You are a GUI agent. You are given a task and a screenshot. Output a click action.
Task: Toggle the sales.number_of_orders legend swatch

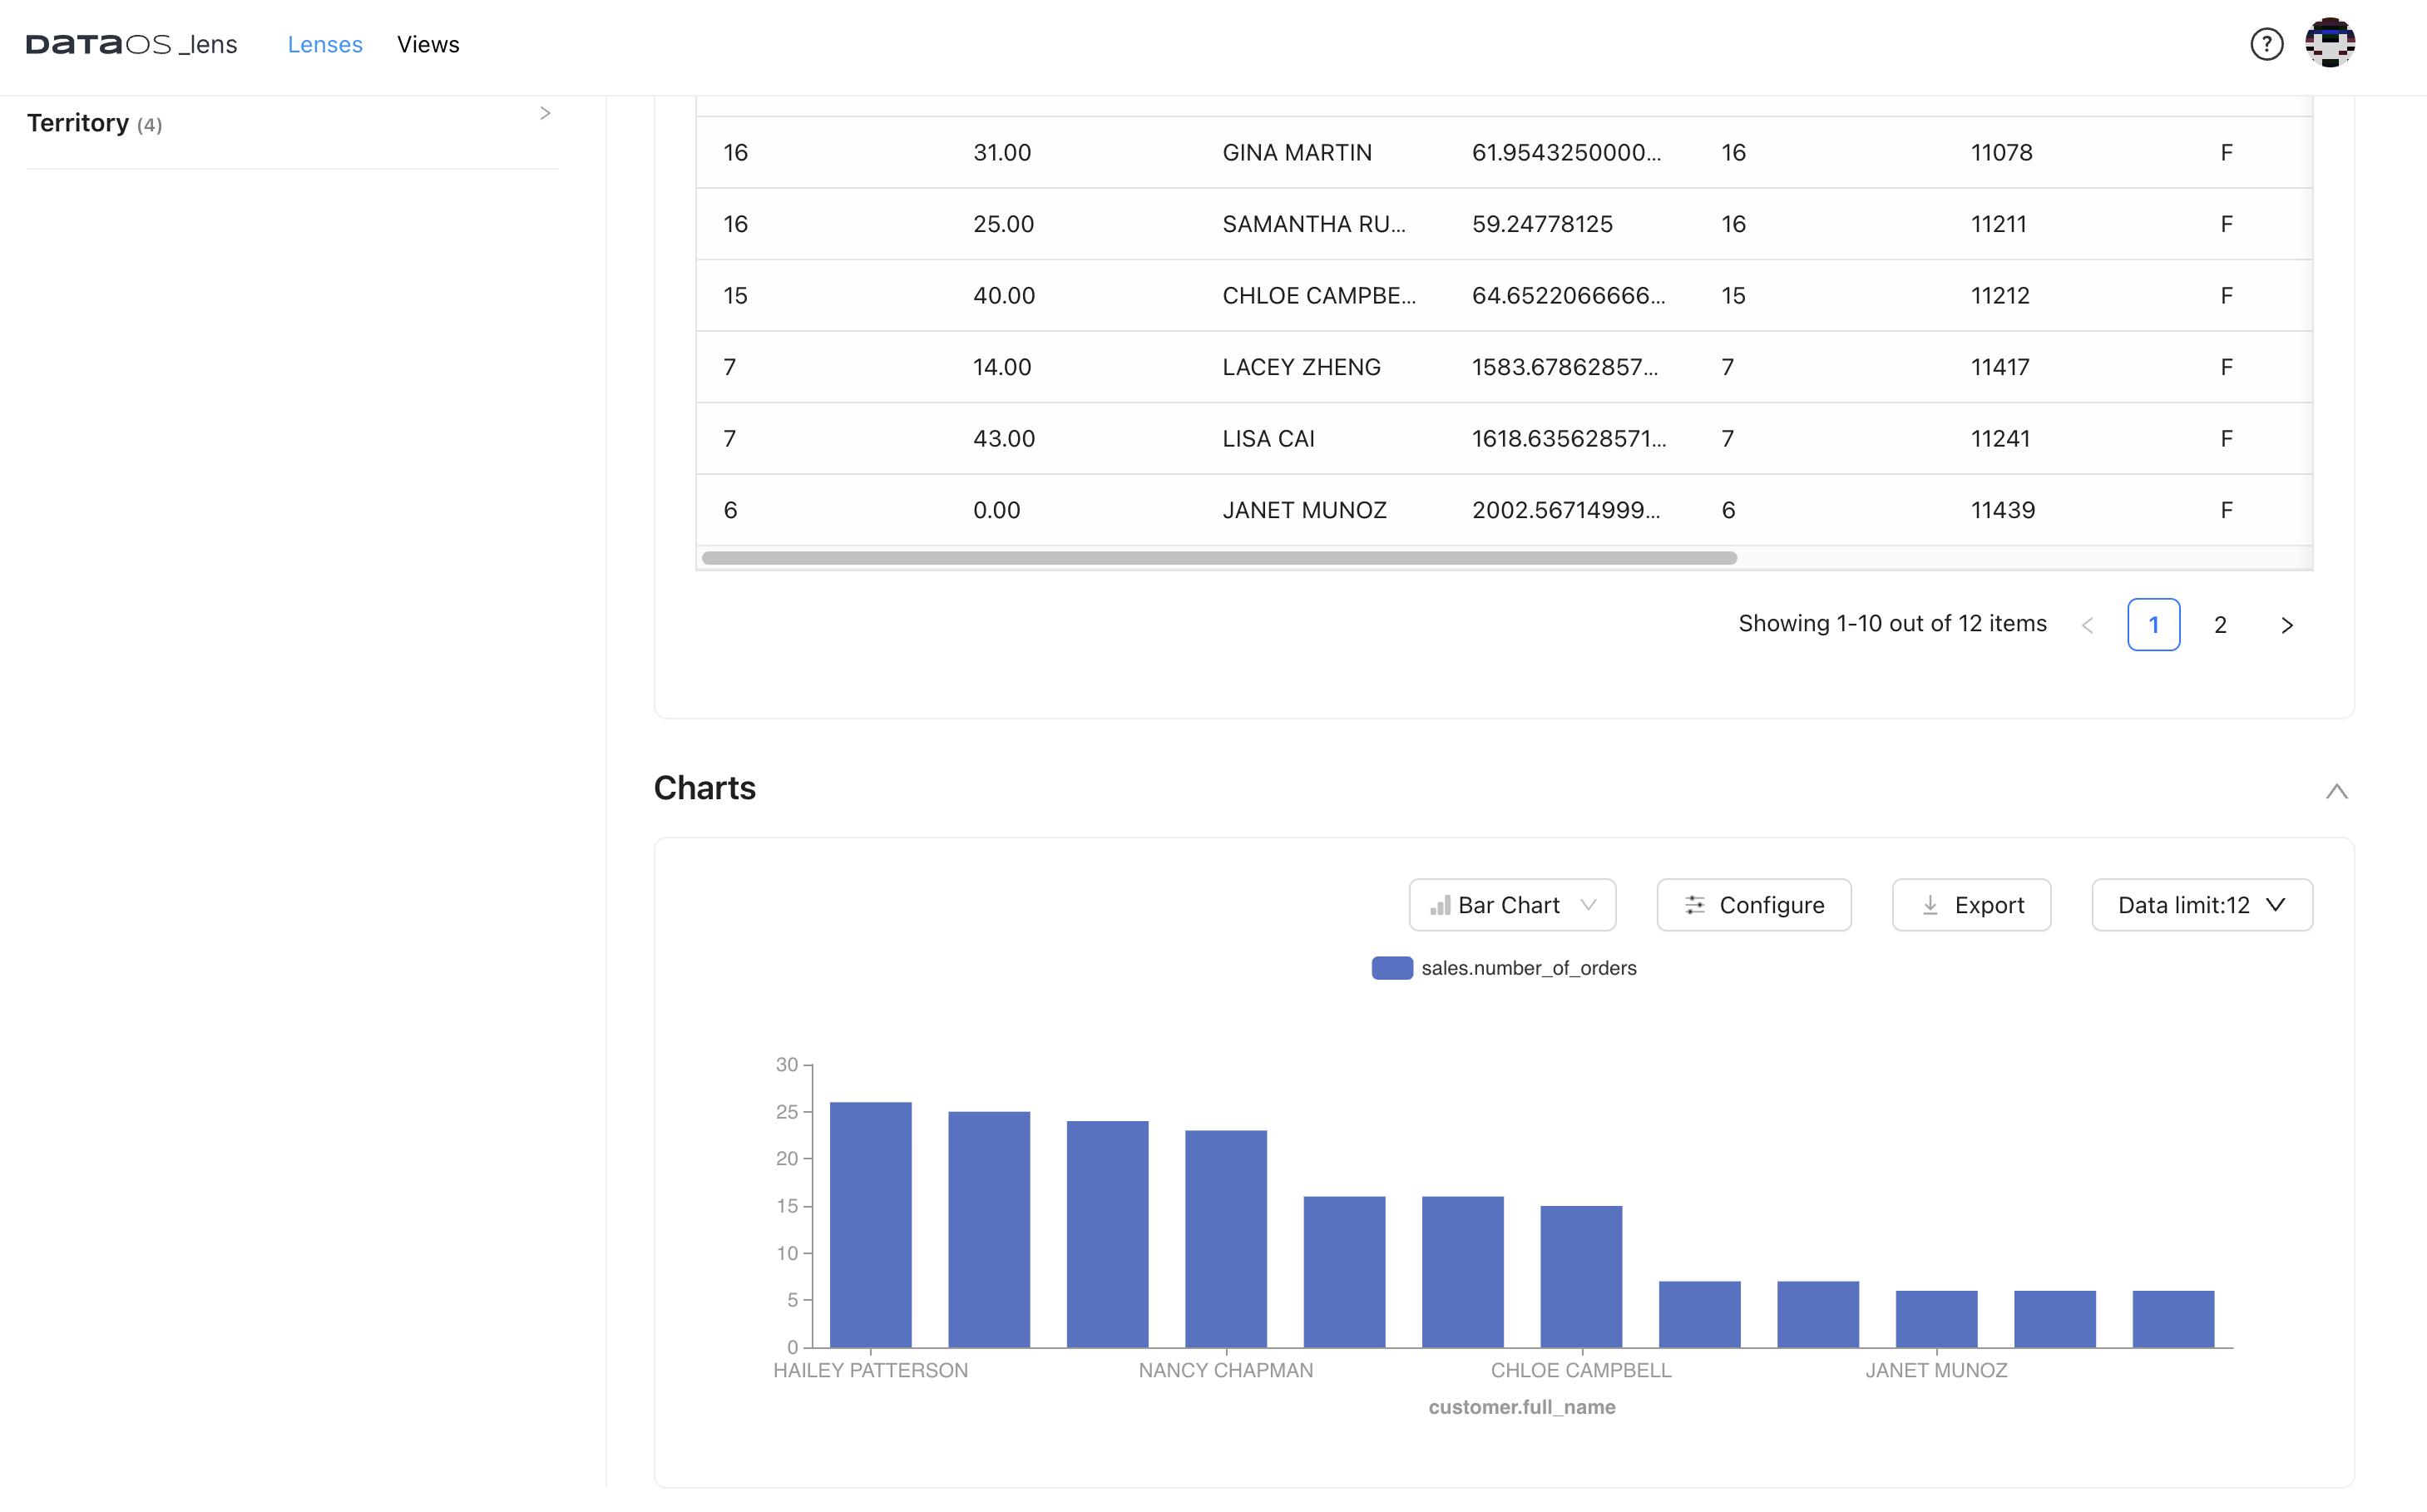pyautogui.click(x=1391, y=968)
